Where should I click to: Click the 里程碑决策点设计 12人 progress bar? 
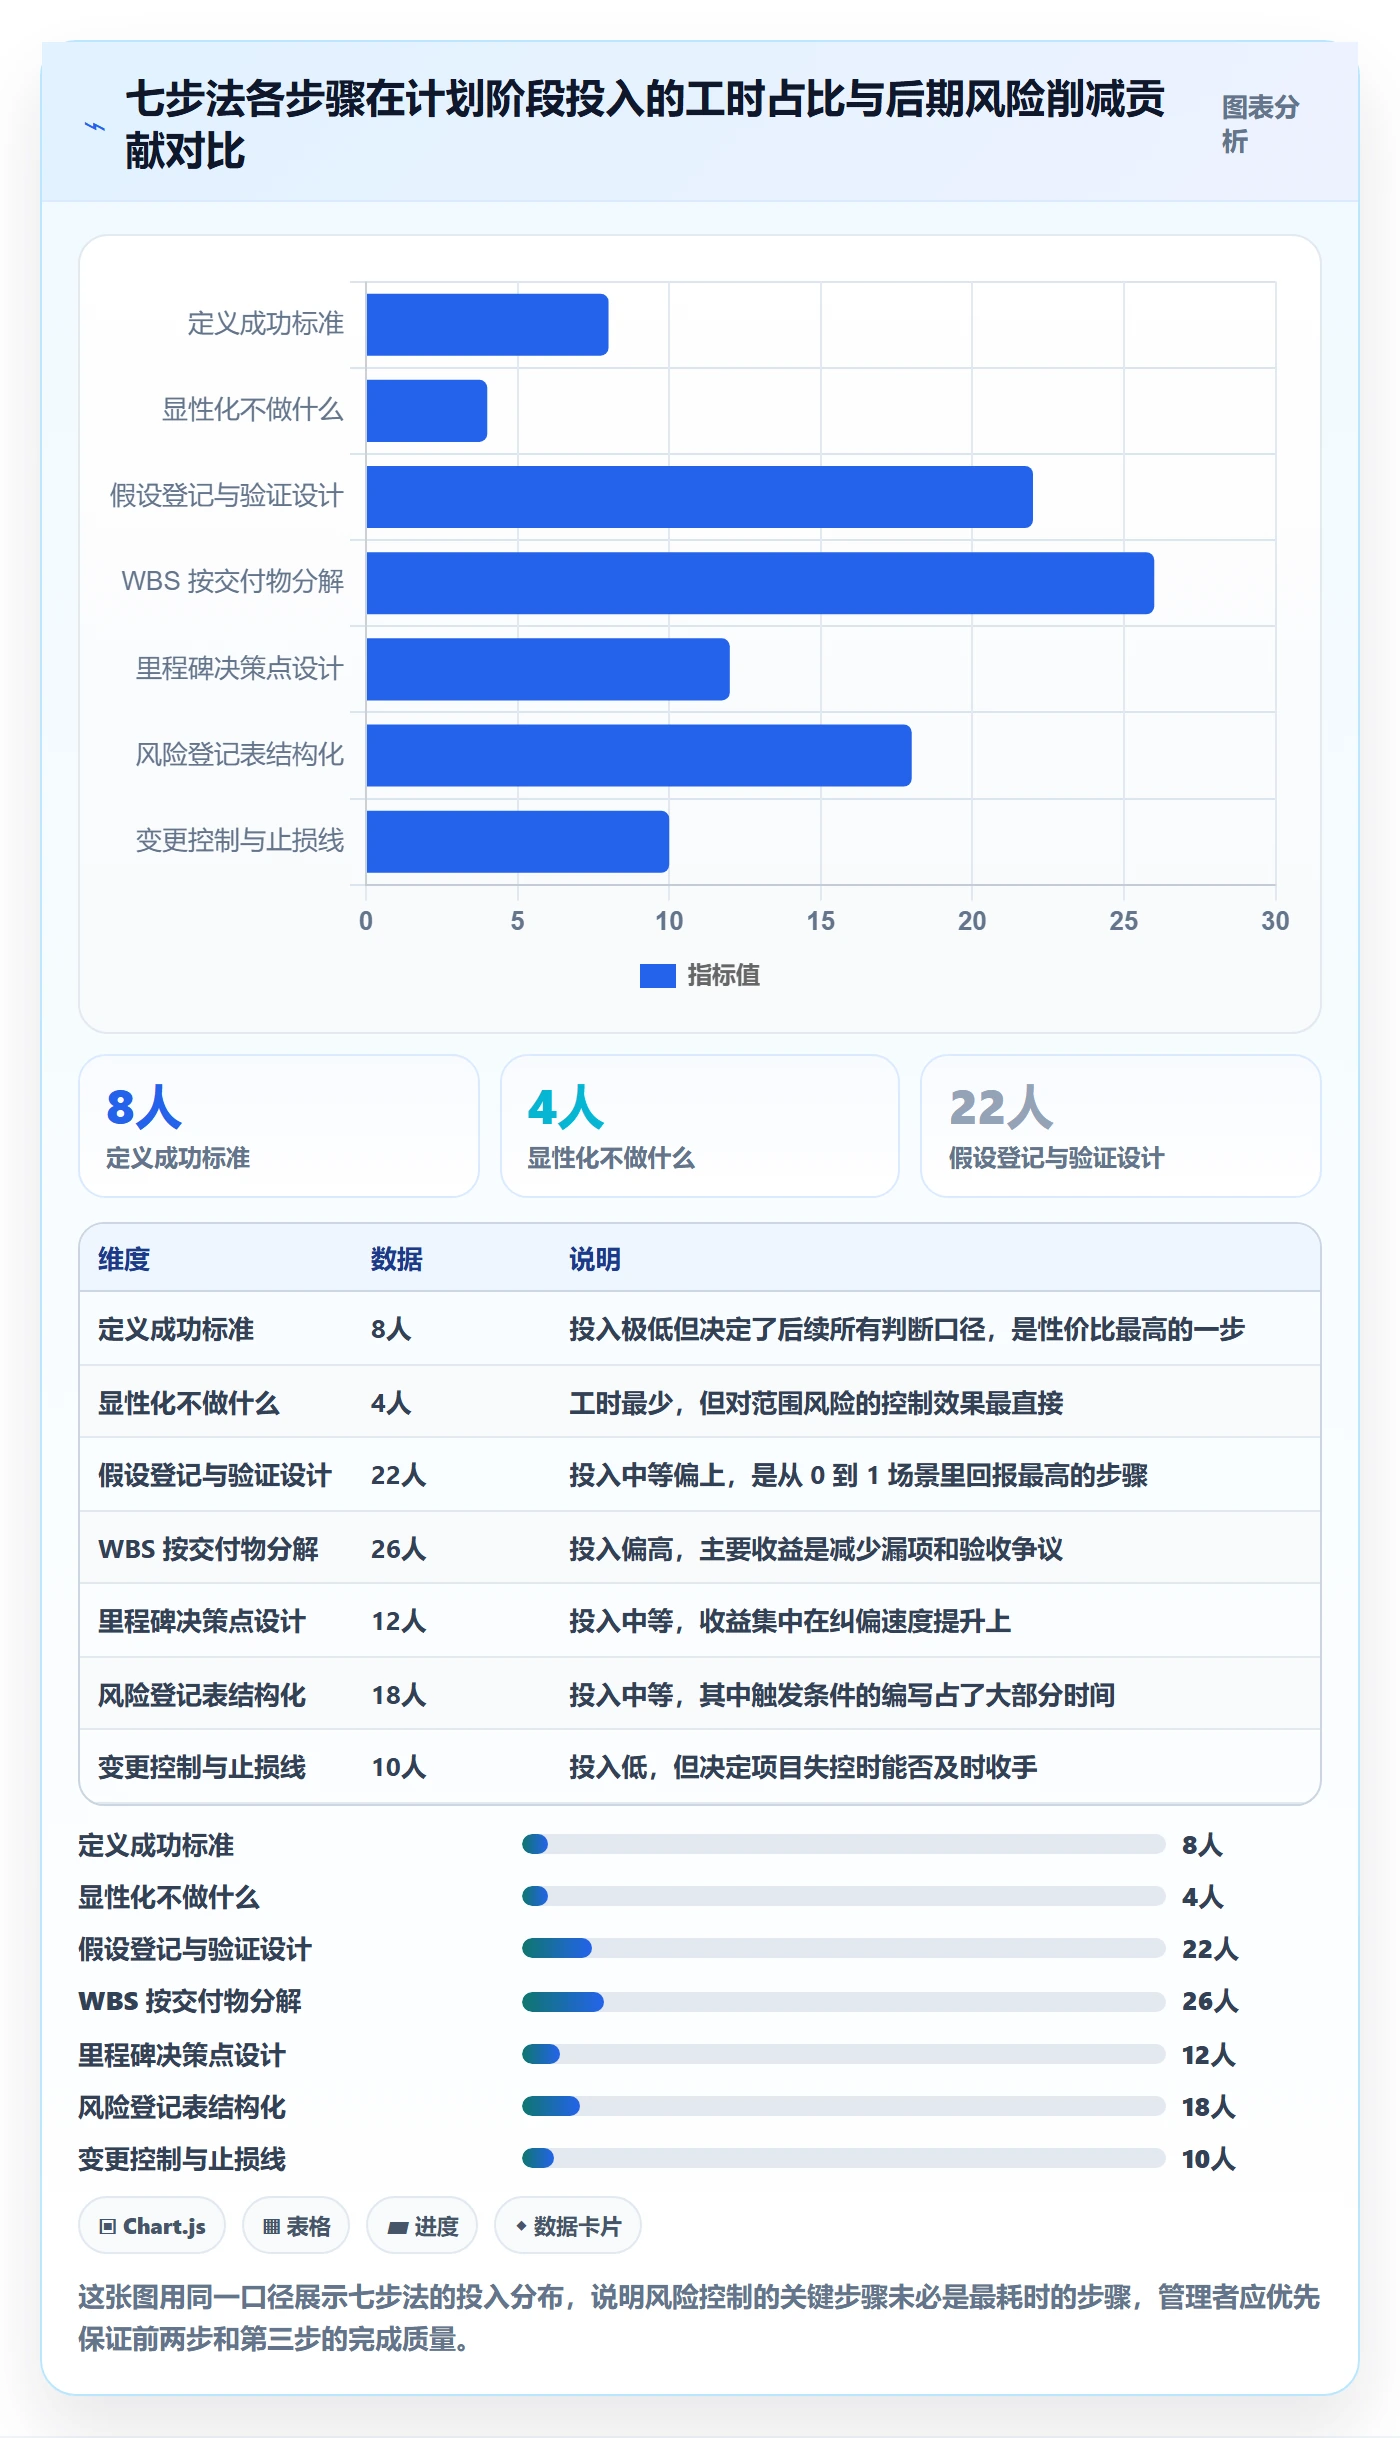coord(843,2054)
